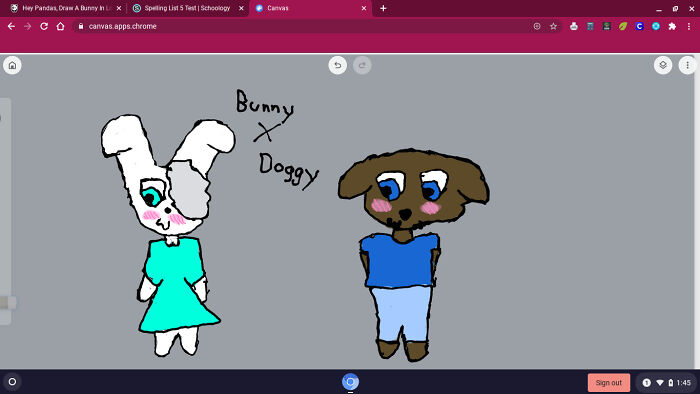The image size is (700, 394).
Task: View site lock information
Action: (81, 26)
